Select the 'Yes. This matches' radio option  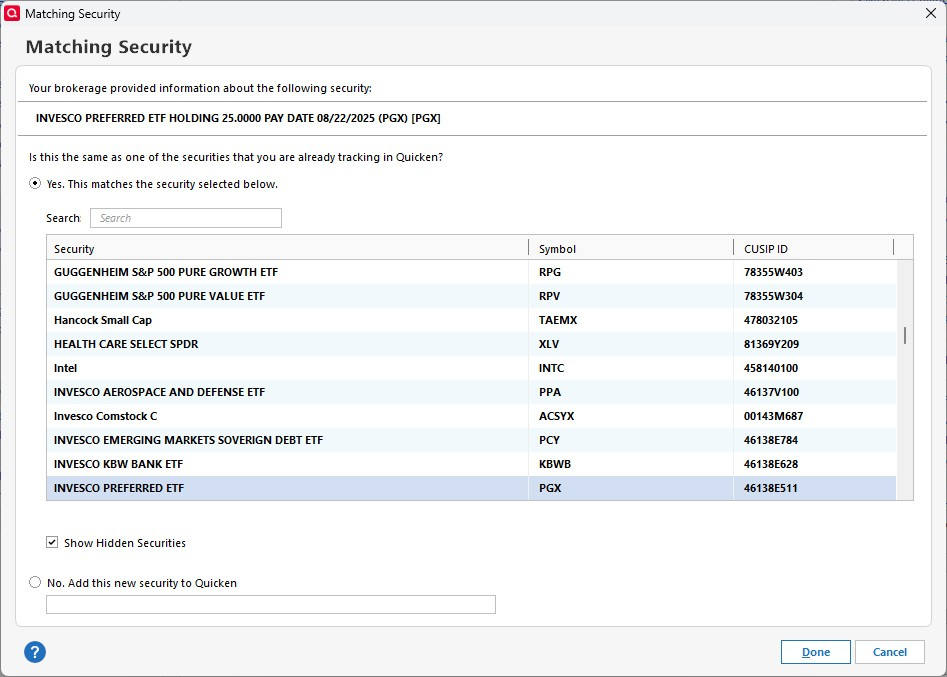click(36, 184)
